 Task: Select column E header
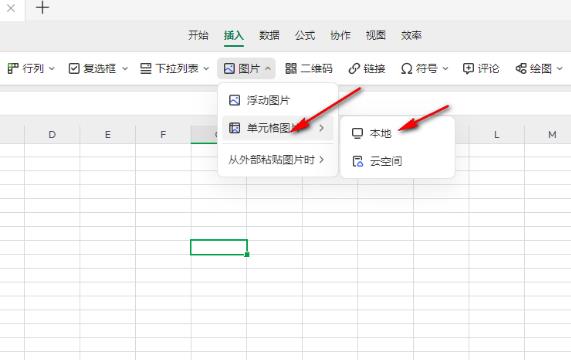point(107,135)
